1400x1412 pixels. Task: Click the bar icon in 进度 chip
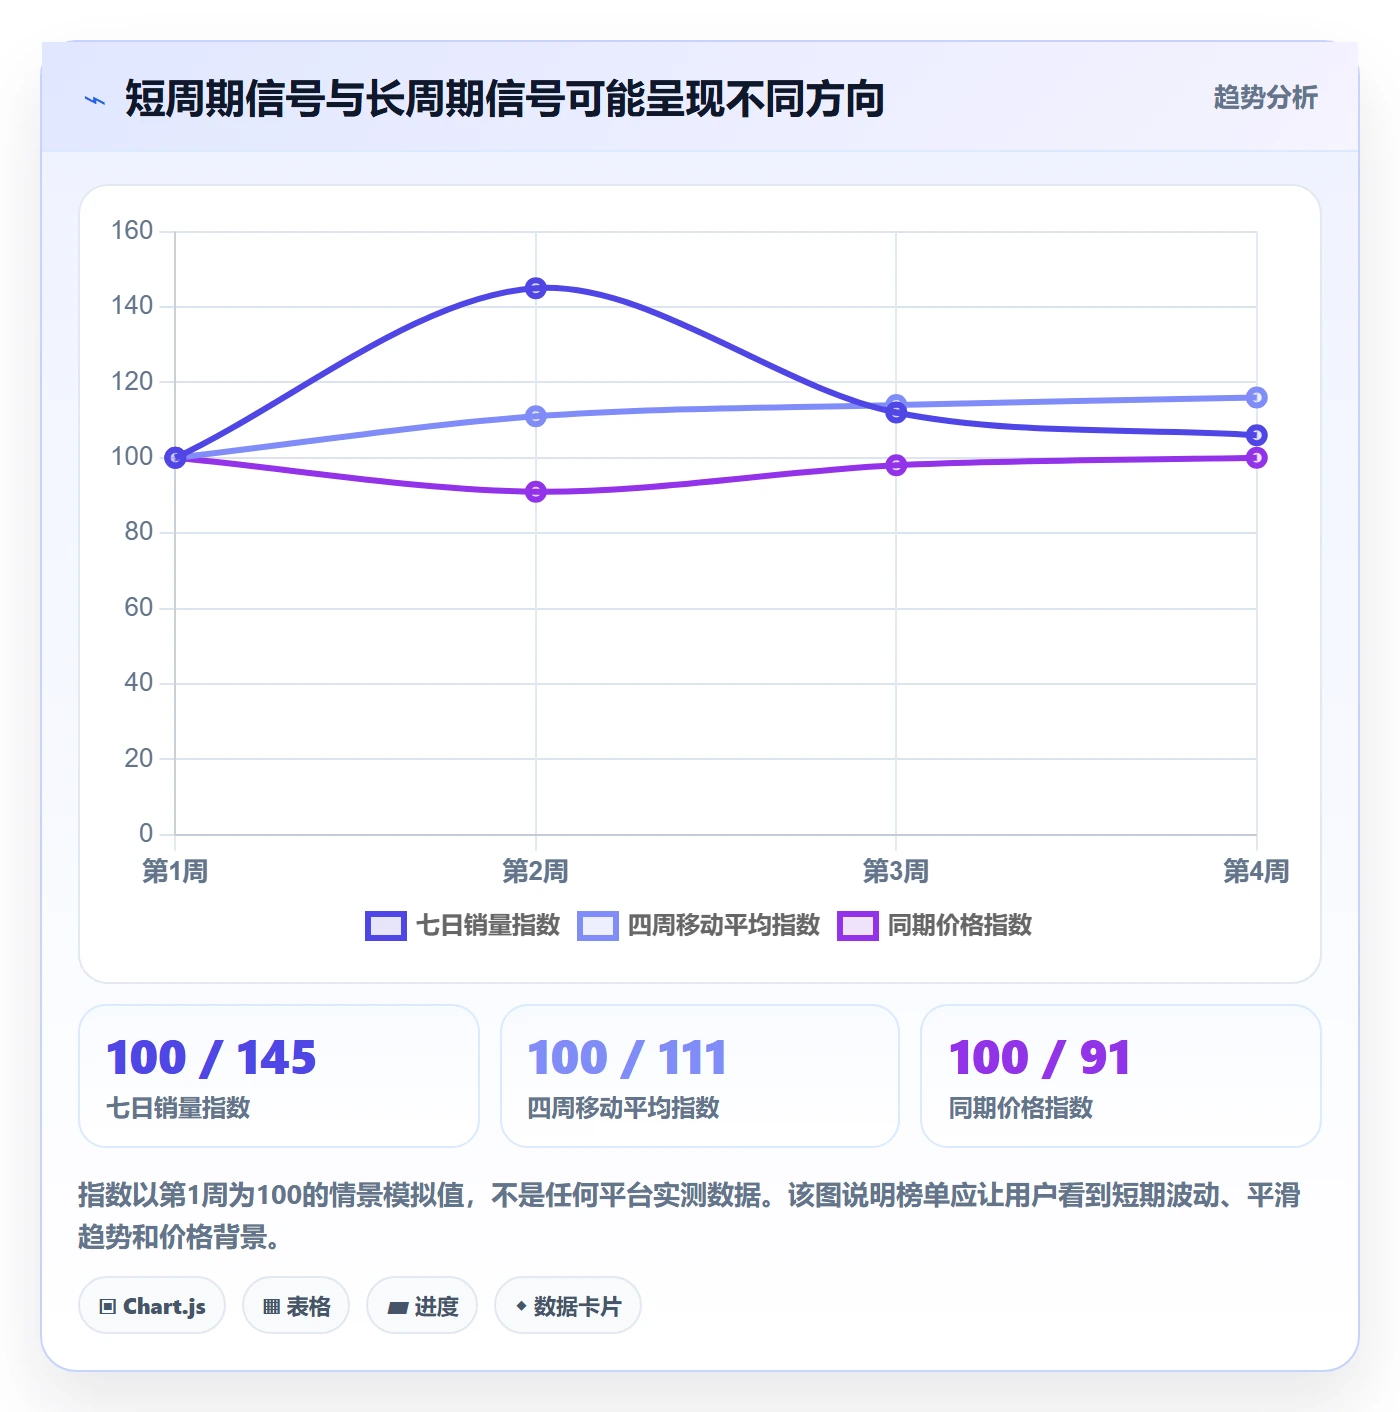(398, 1307)
